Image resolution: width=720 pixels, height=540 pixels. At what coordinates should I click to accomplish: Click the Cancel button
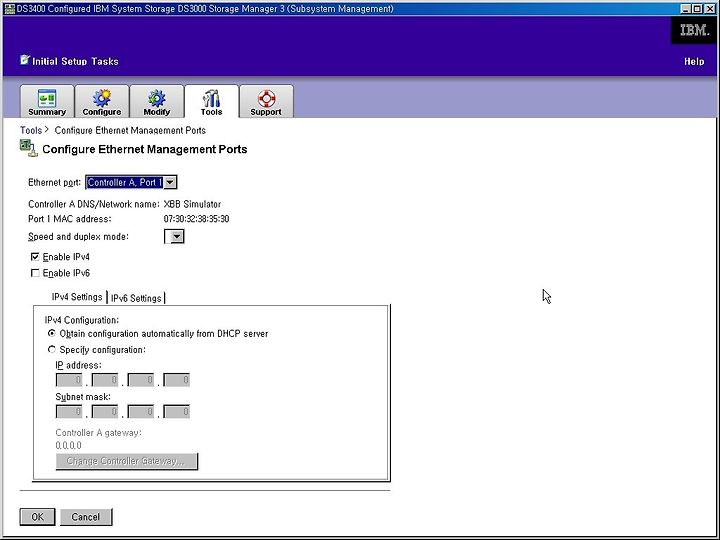[x=86, y=517]
